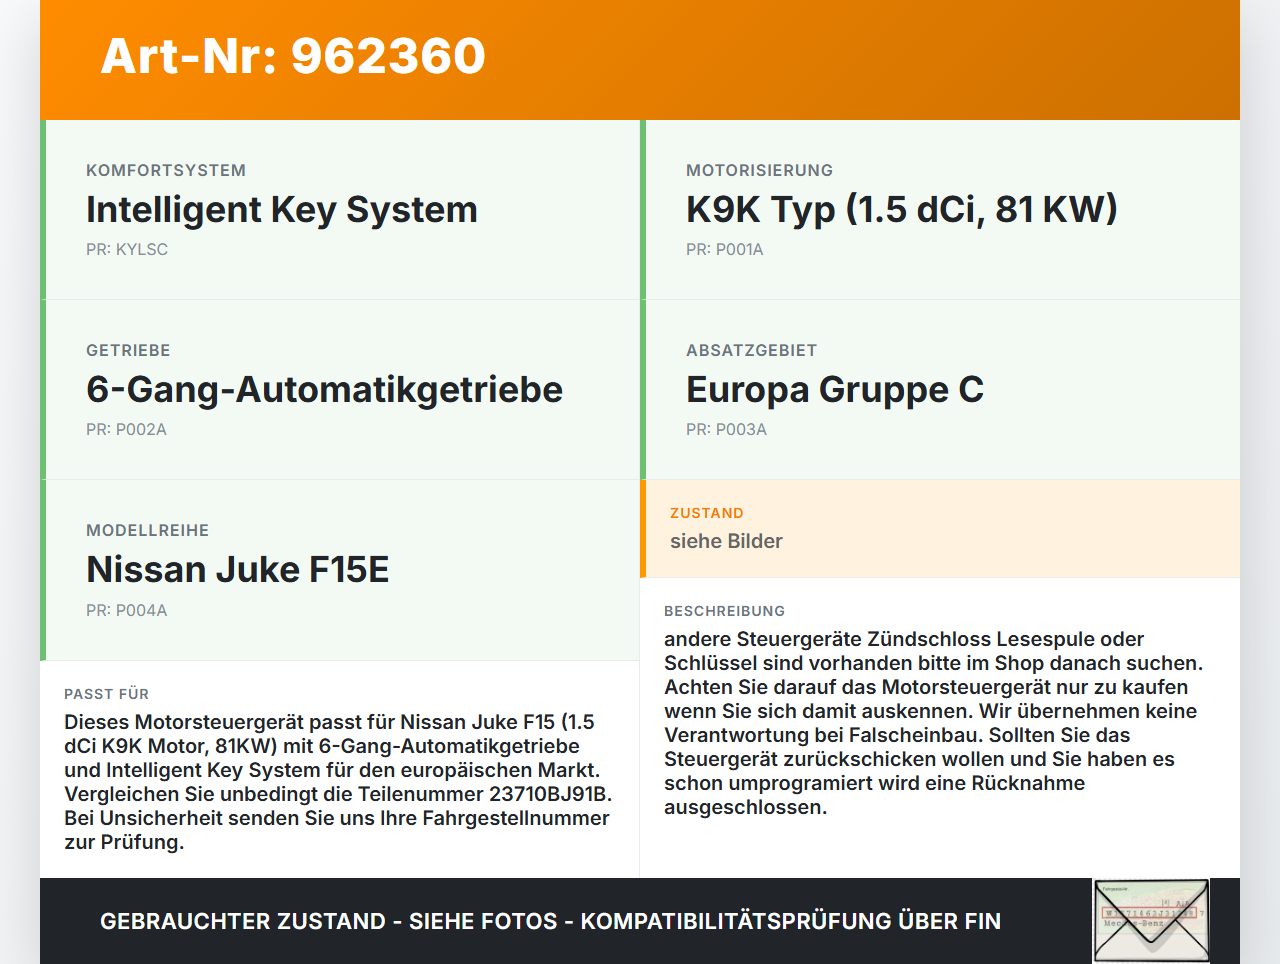Select Europa Gruppe C heading
The width and height of the screenshot is (1280, 964).
point(835,389)
